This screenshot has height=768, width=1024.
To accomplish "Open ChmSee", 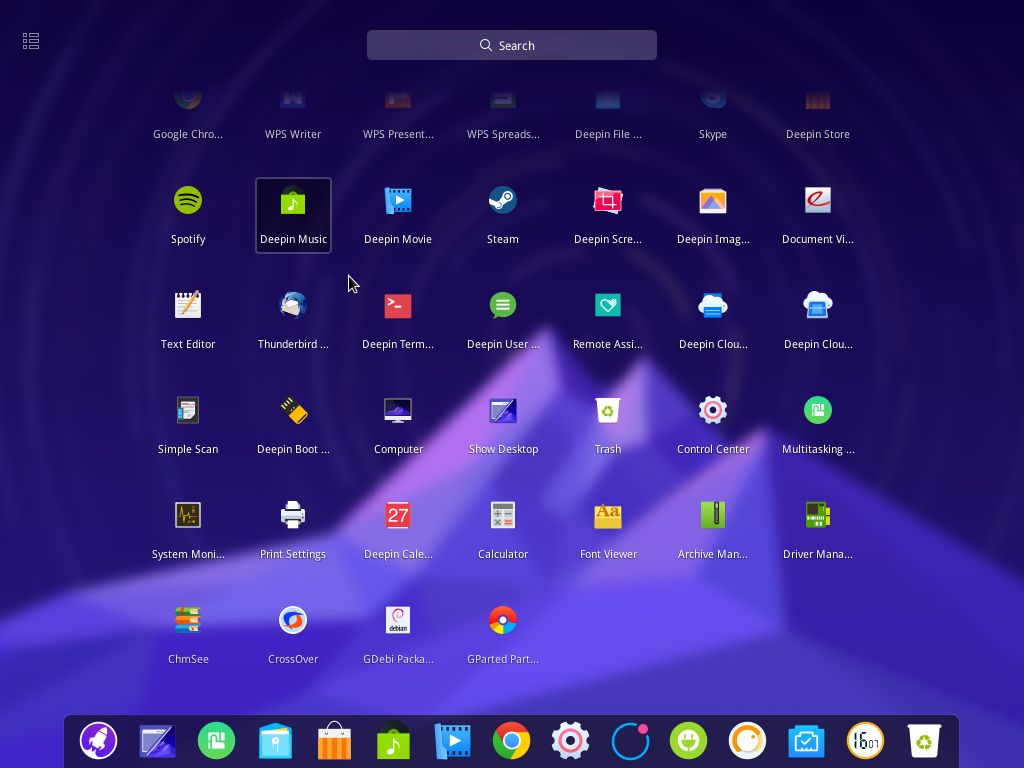I will coord(188,620).
